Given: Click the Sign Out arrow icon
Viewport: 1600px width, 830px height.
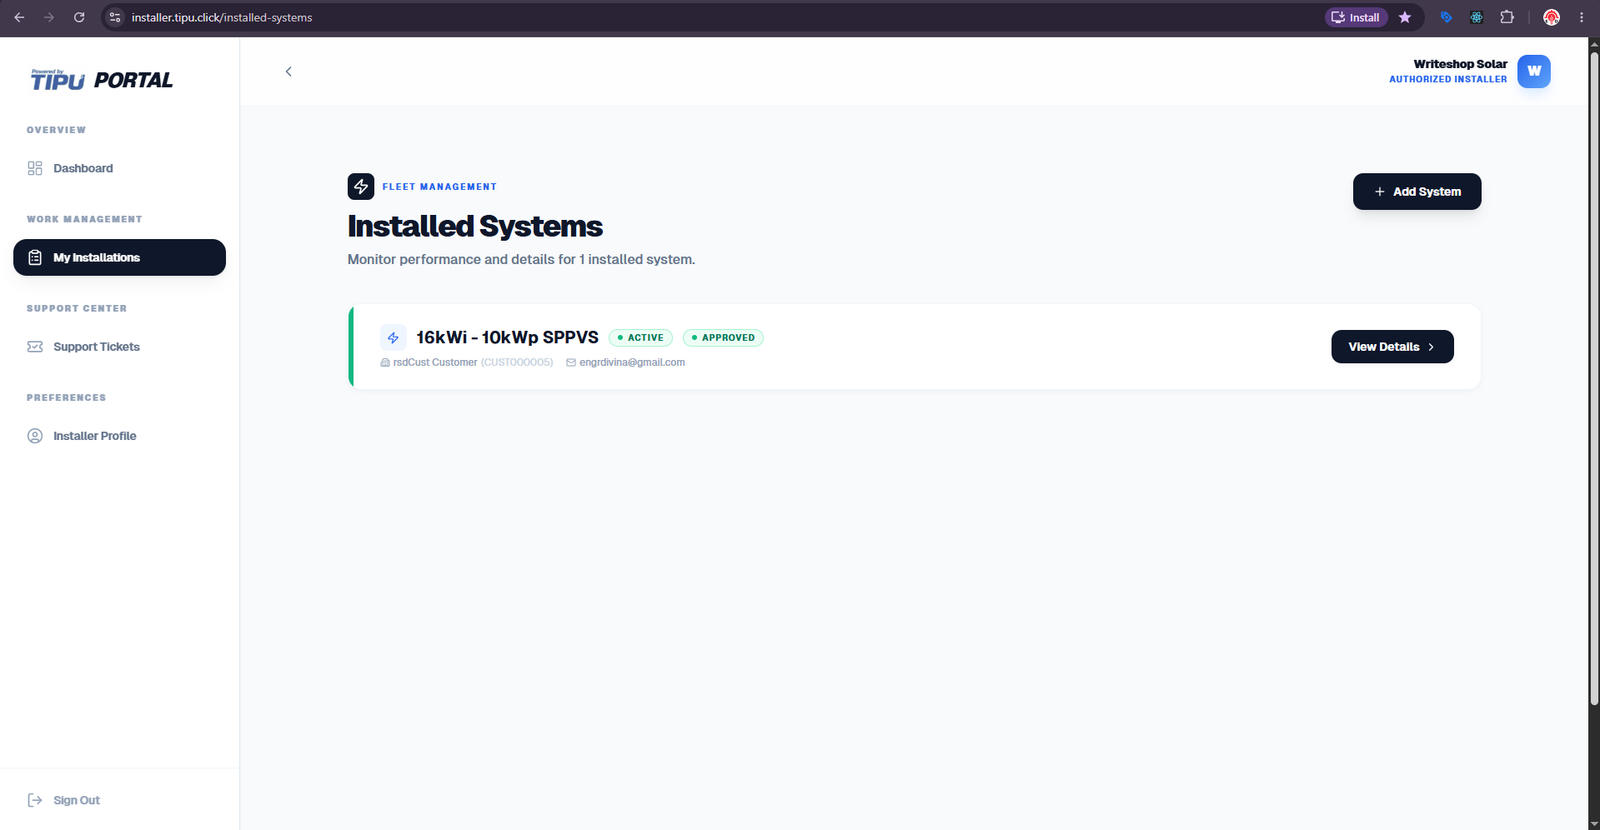Looking at the screenshot, I should pyautogui.click(x=35, y=800).
